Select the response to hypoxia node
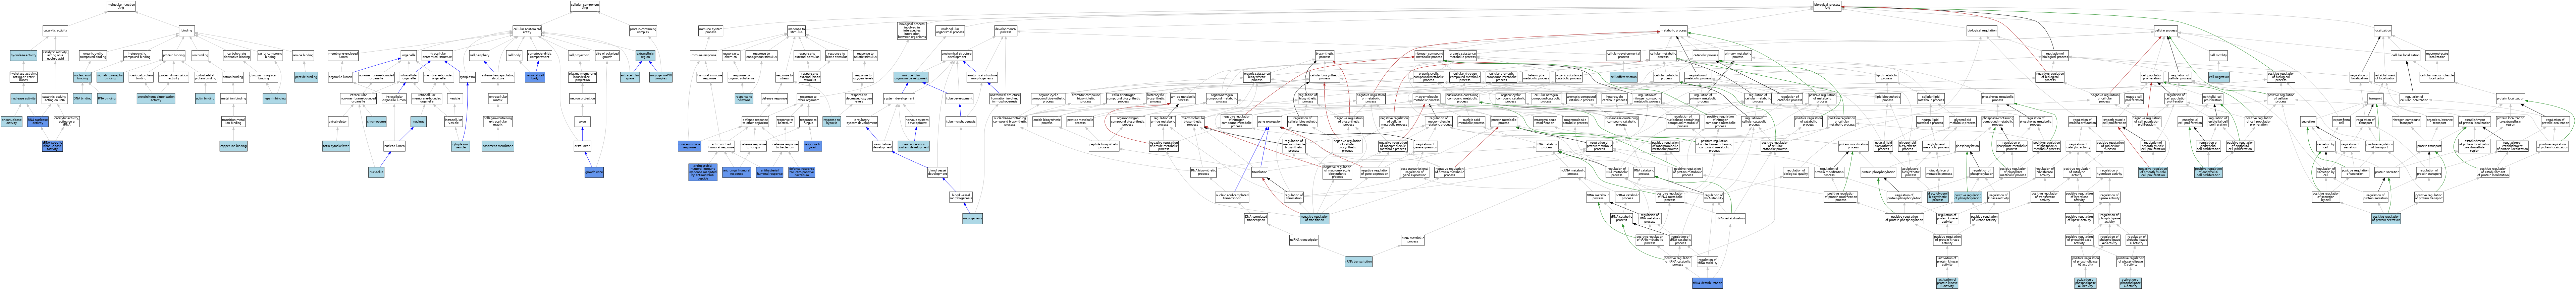Image resolution: width=2576 pixels, height=290 pixels. pyautogui.click(x=831, y=121)
